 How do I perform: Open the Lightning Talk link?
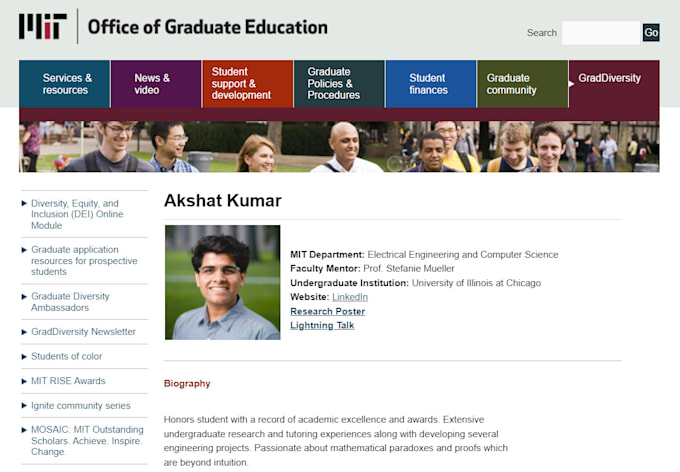point(322,325)
